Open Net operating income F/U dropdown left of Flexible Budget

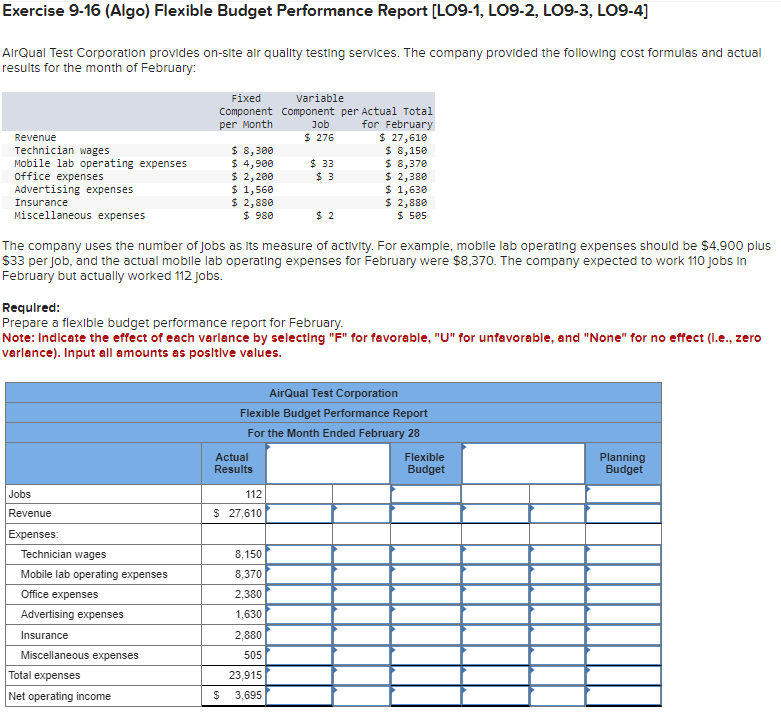pyautogui.click(x=362, y=696)
